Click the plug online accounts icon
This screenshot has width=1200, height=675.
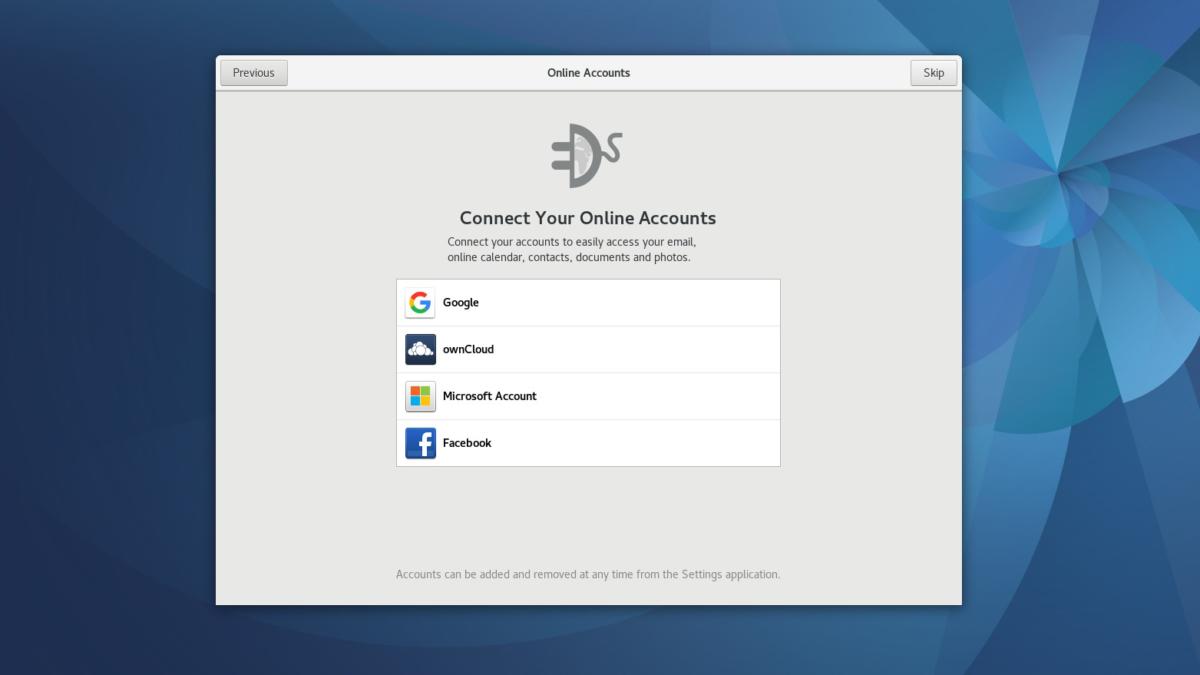[x=587, y=156]
